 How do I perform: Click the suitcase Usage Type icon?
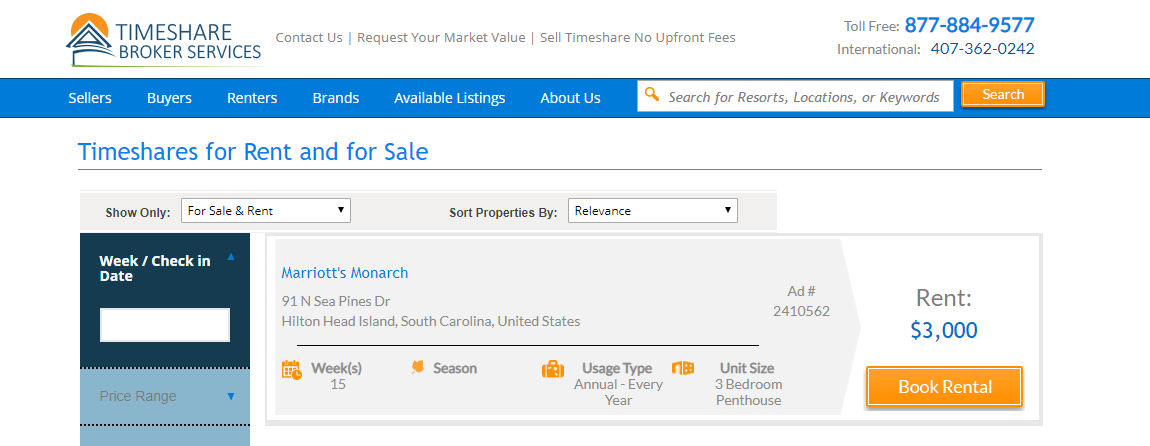pos(553,368)
